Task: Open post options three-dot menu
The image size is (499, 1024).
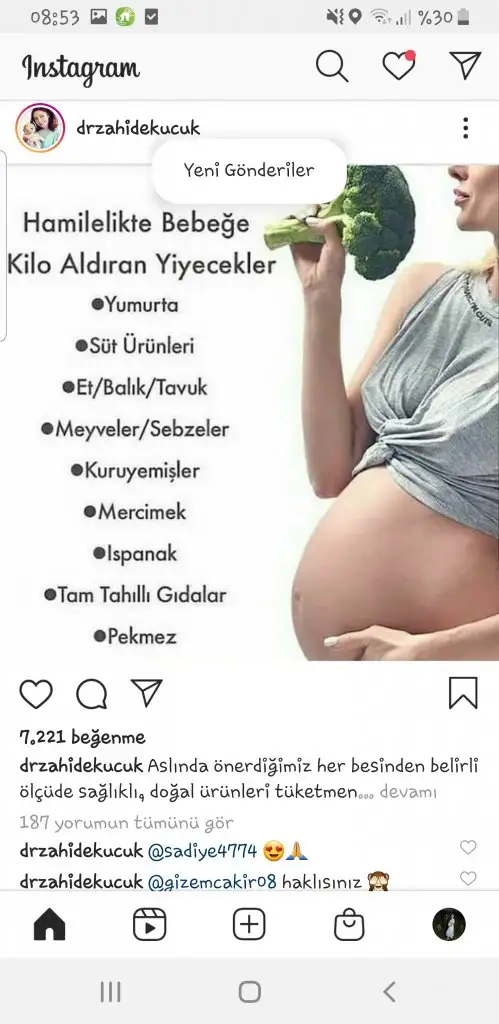Action: pos(465,128)
